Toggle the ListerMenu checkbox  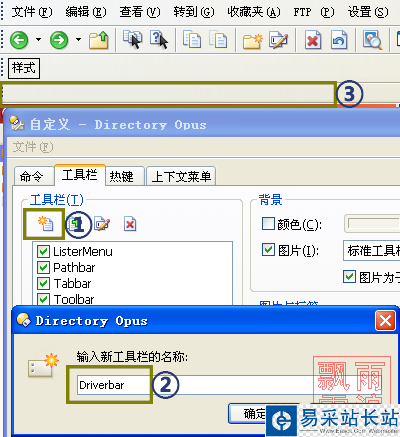(43, 251)
